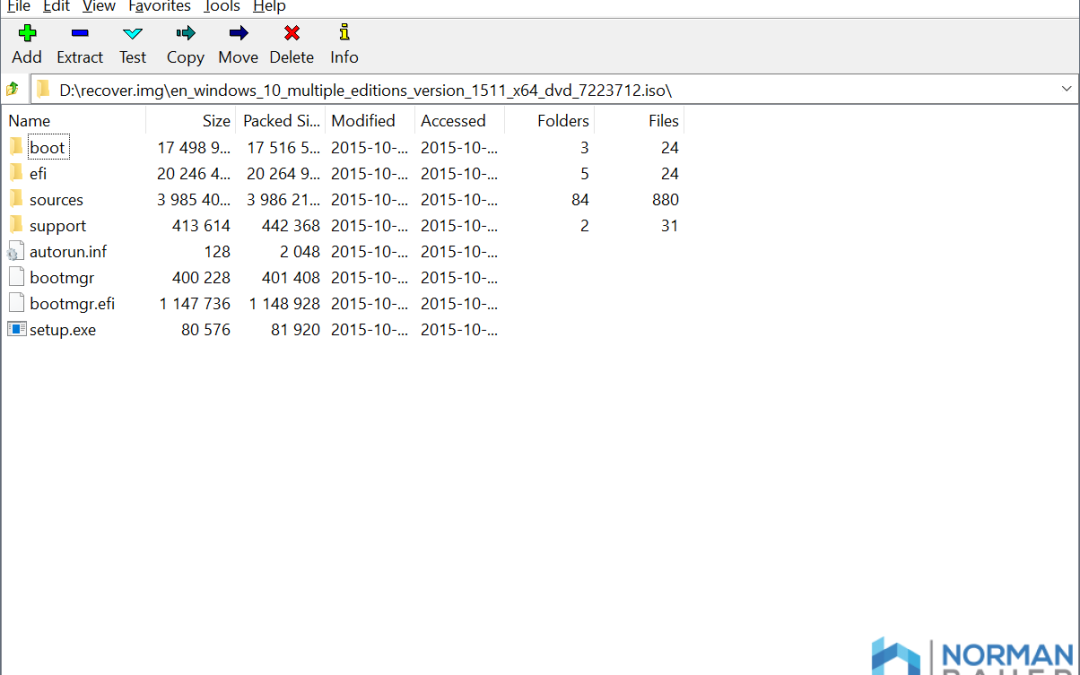
Task: Go up one folder level icon
Action: [x=12, y=89]
